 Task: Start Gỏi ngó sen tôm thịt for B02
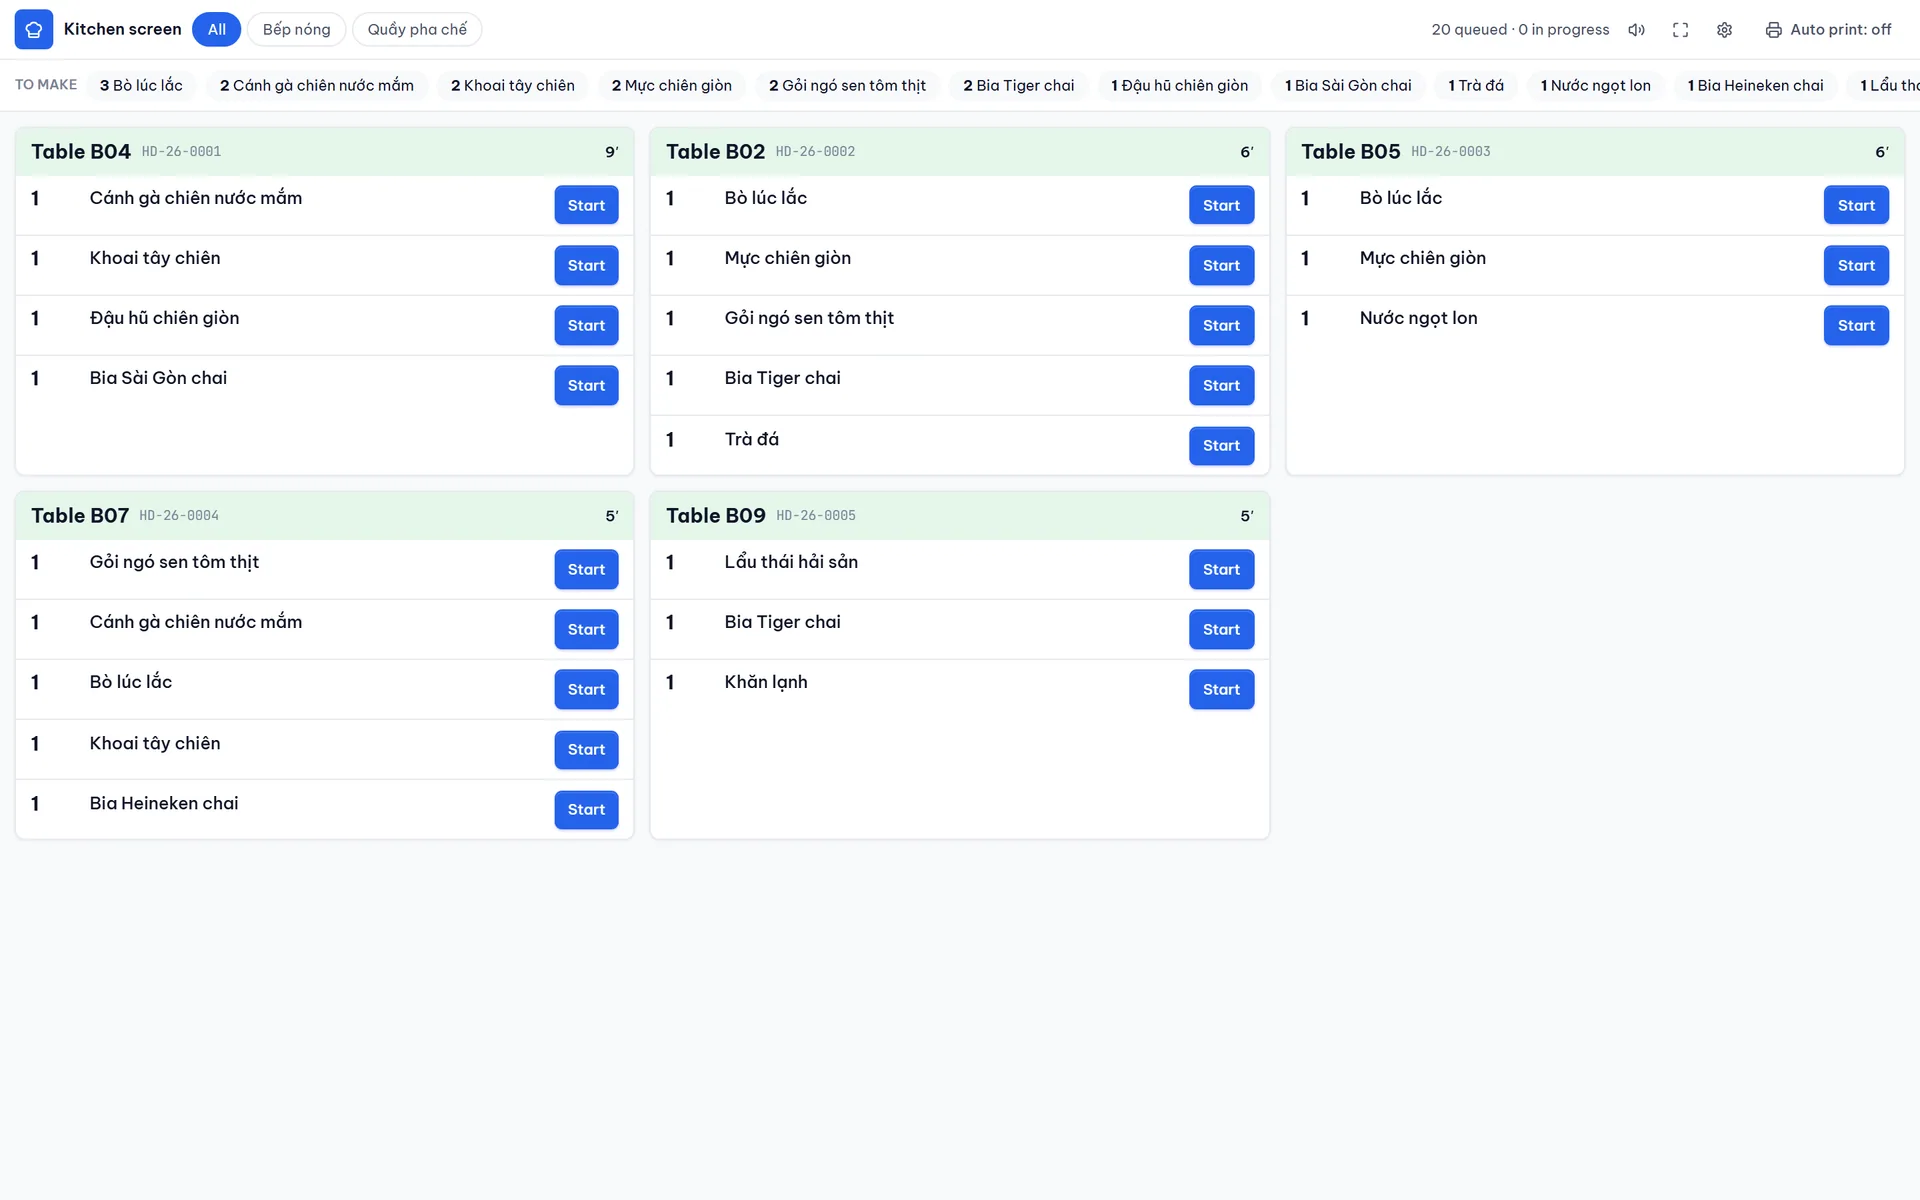click(1221, 325)
